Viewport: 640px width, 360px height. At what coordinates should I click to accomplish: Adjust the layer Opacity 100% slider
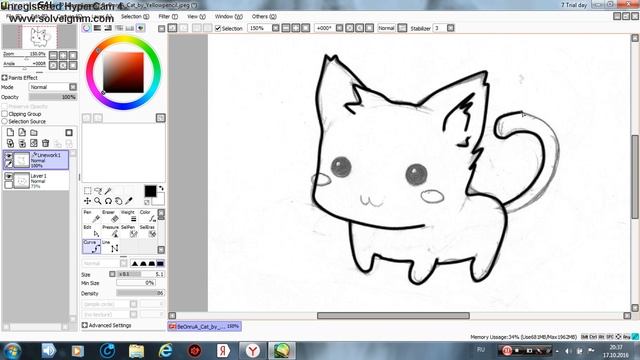[x=53, y=97]
